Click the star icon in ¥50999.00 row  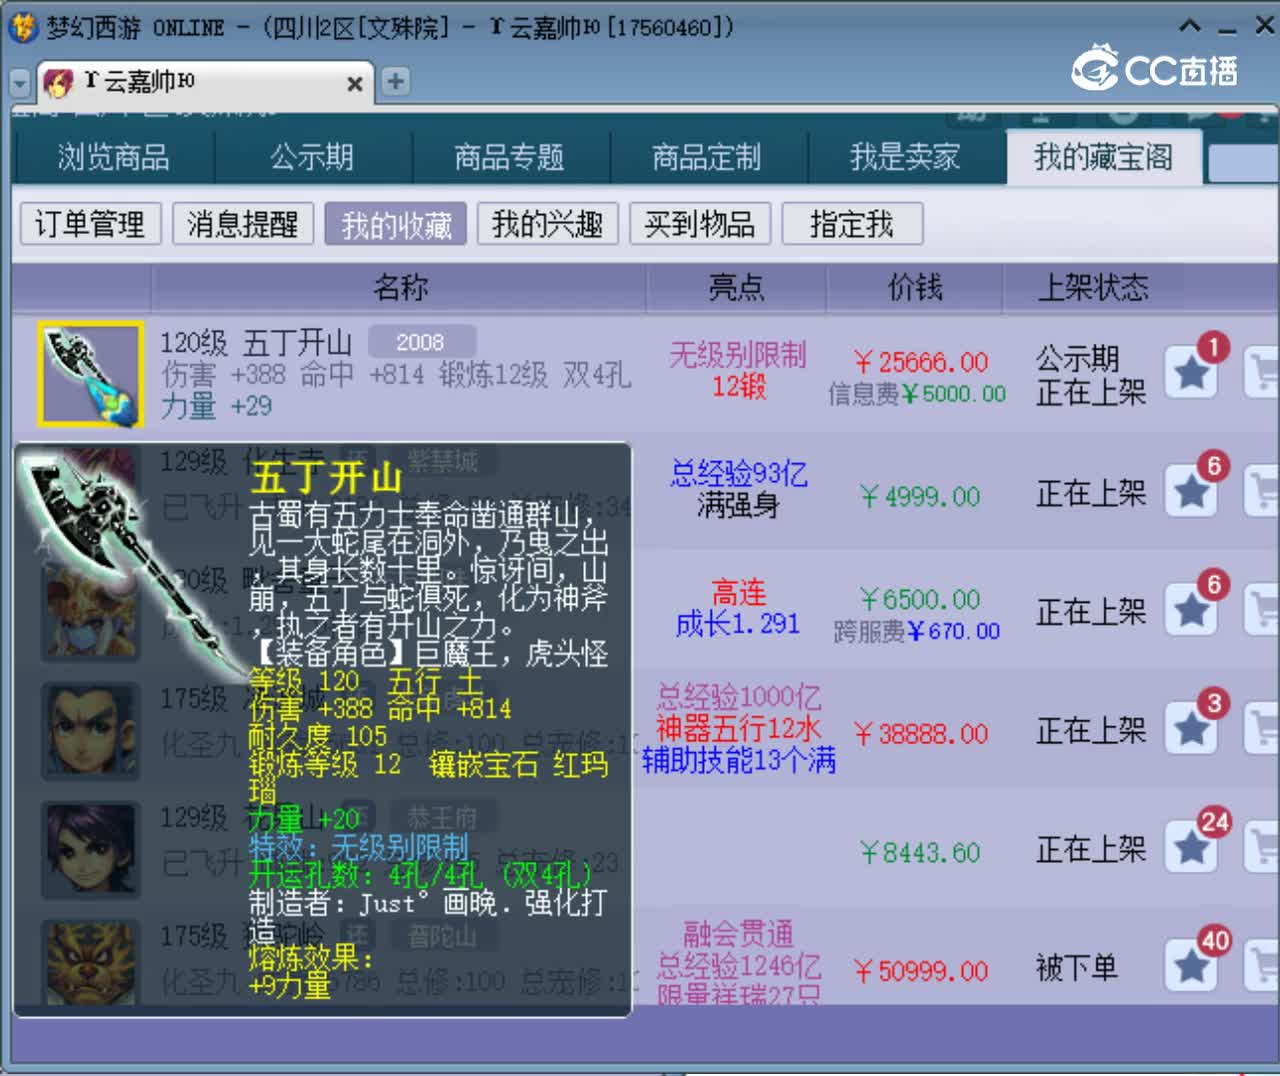(x=1190, y=966)
